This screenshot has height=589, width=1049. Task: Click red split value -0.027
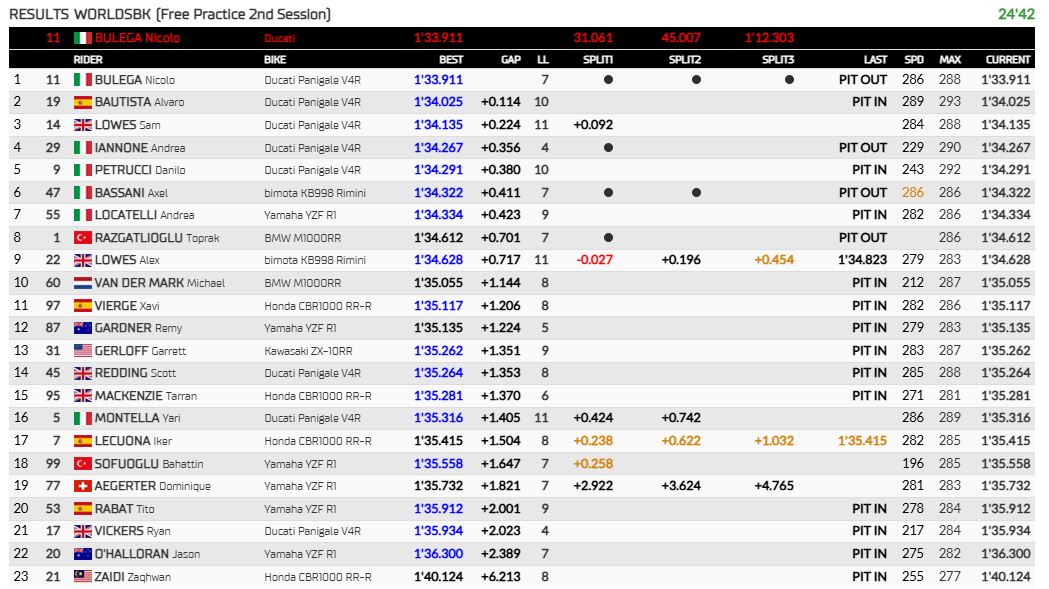point(594,260)
